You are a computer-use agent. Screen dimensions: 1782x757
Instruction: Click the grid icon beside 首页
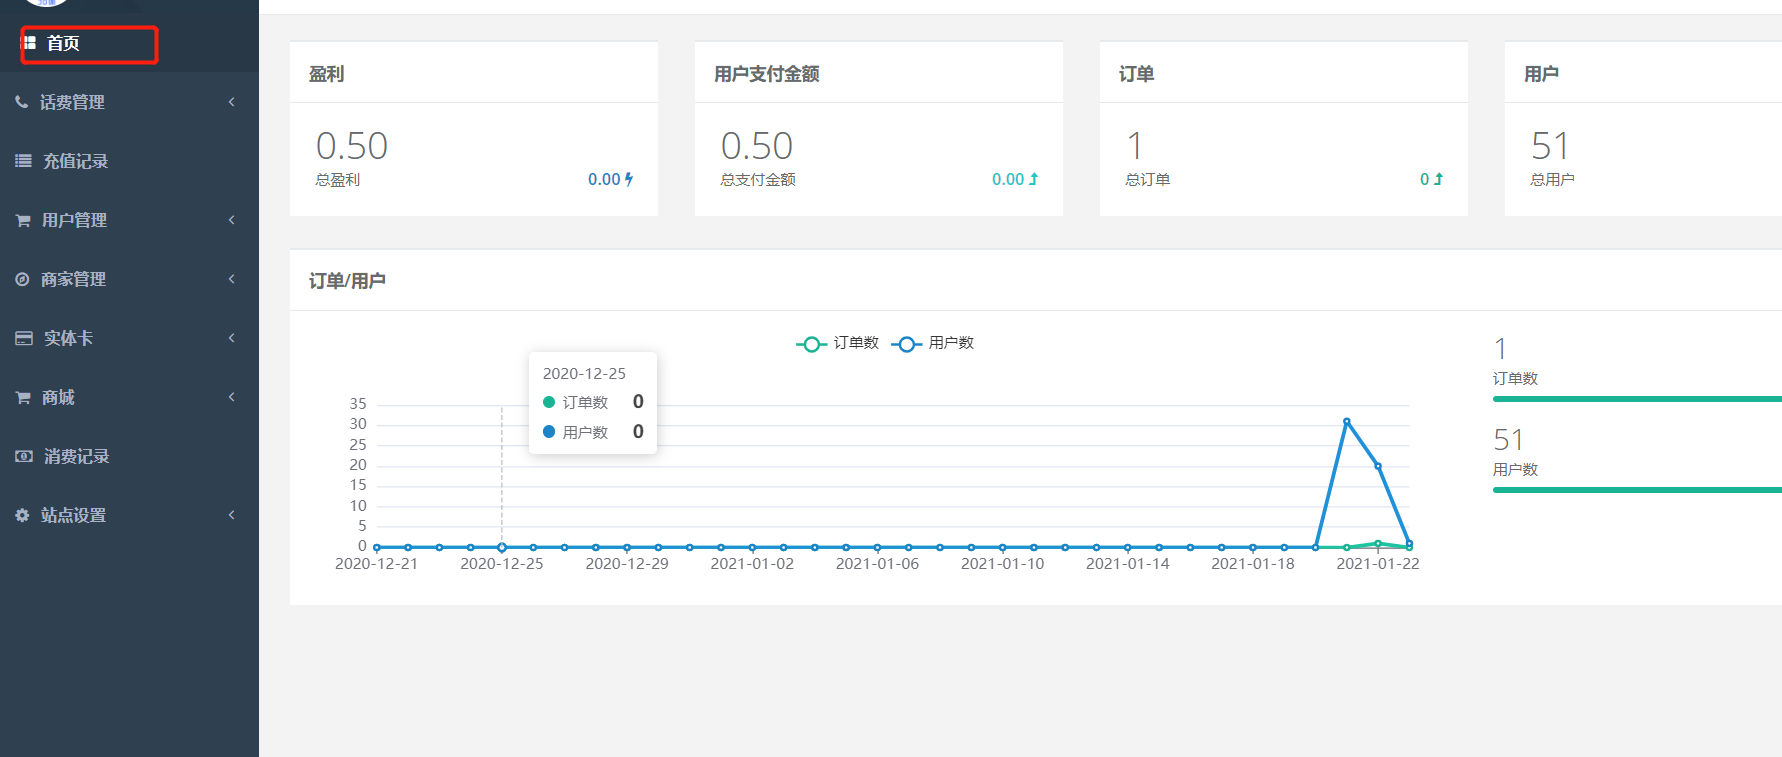30,43
